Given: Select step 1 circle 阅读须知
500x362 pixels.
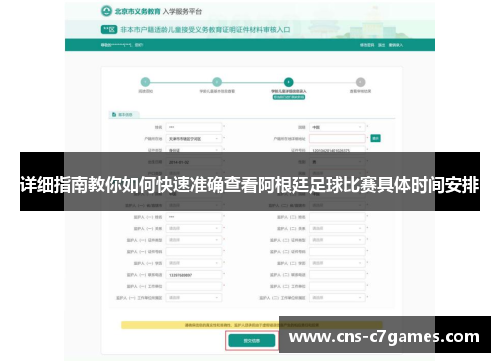Looking at the screenshot, I should click(x=145, y=82).
